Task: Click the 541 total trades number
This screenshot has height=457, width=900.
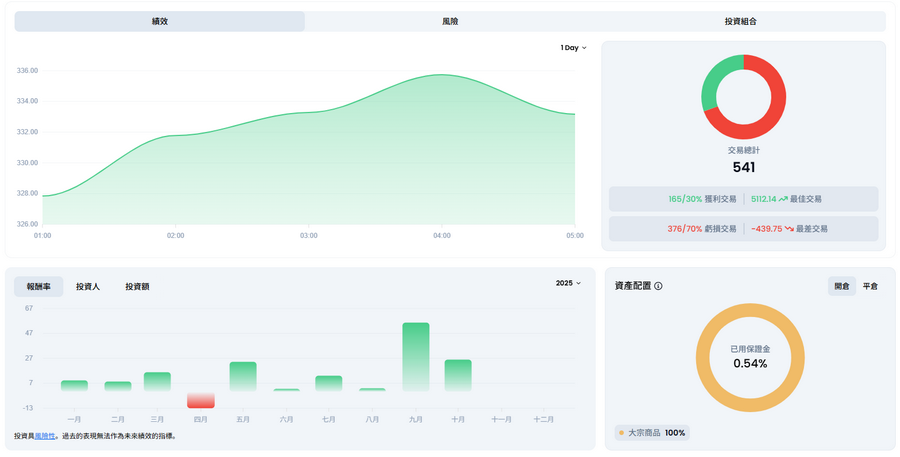Action: click(744, 167)
